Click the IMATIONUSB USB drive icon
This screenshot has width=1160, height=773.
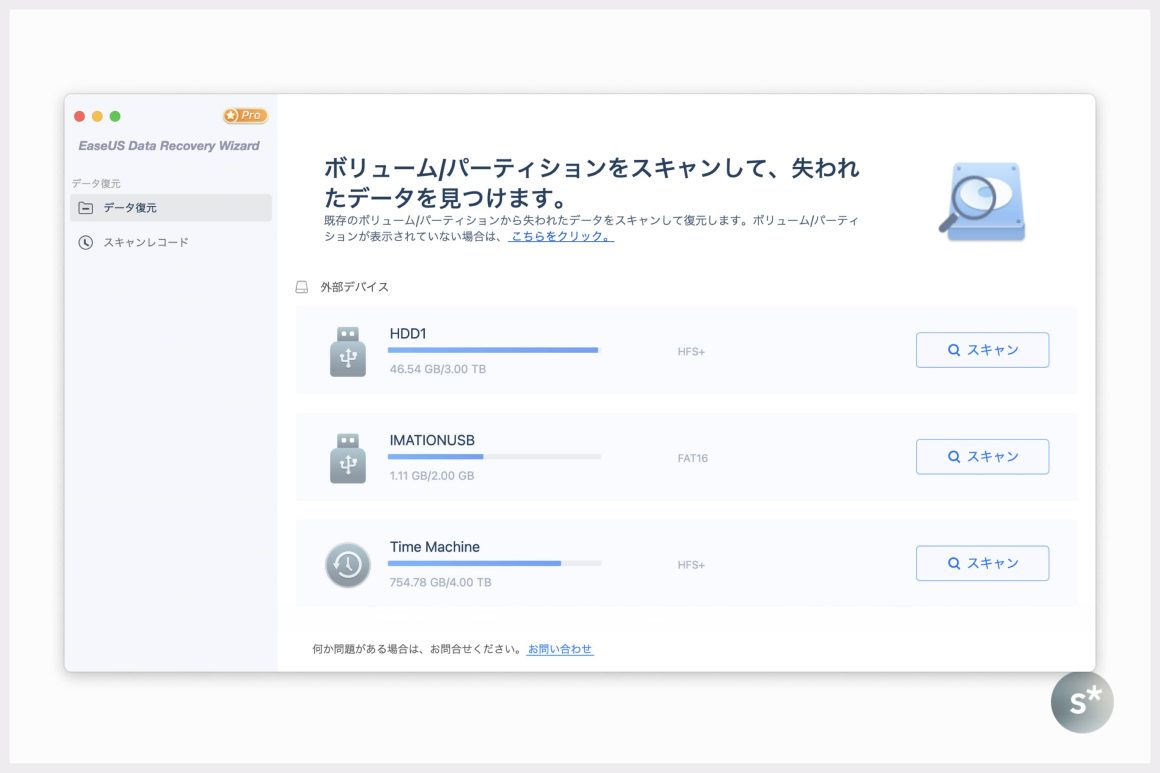[x=348, y=458]
